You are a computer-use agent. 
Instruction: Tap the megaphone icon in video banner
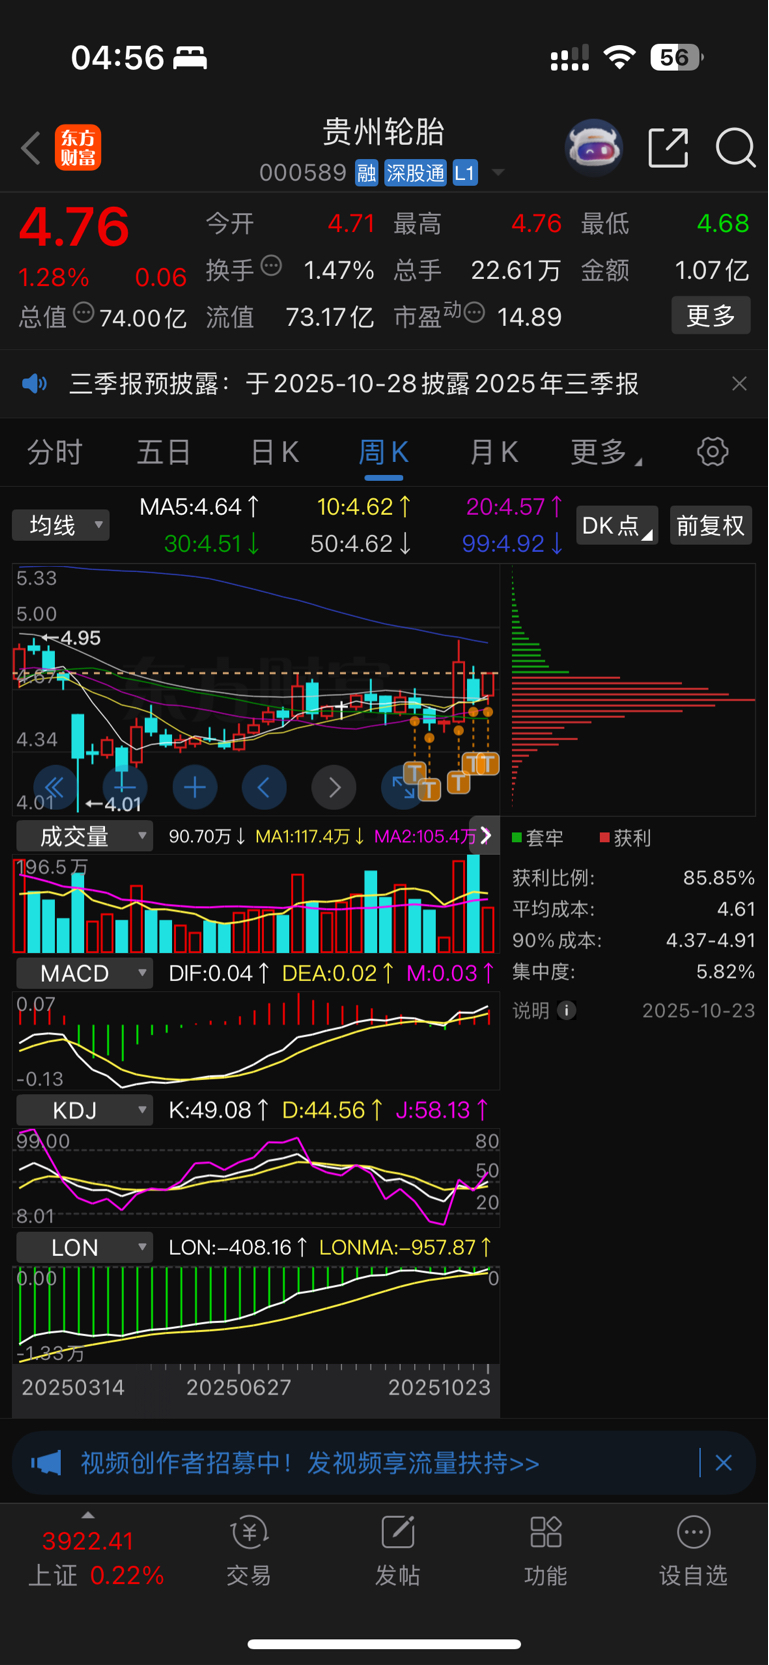pyautogui.click(x=46, y=1463)
